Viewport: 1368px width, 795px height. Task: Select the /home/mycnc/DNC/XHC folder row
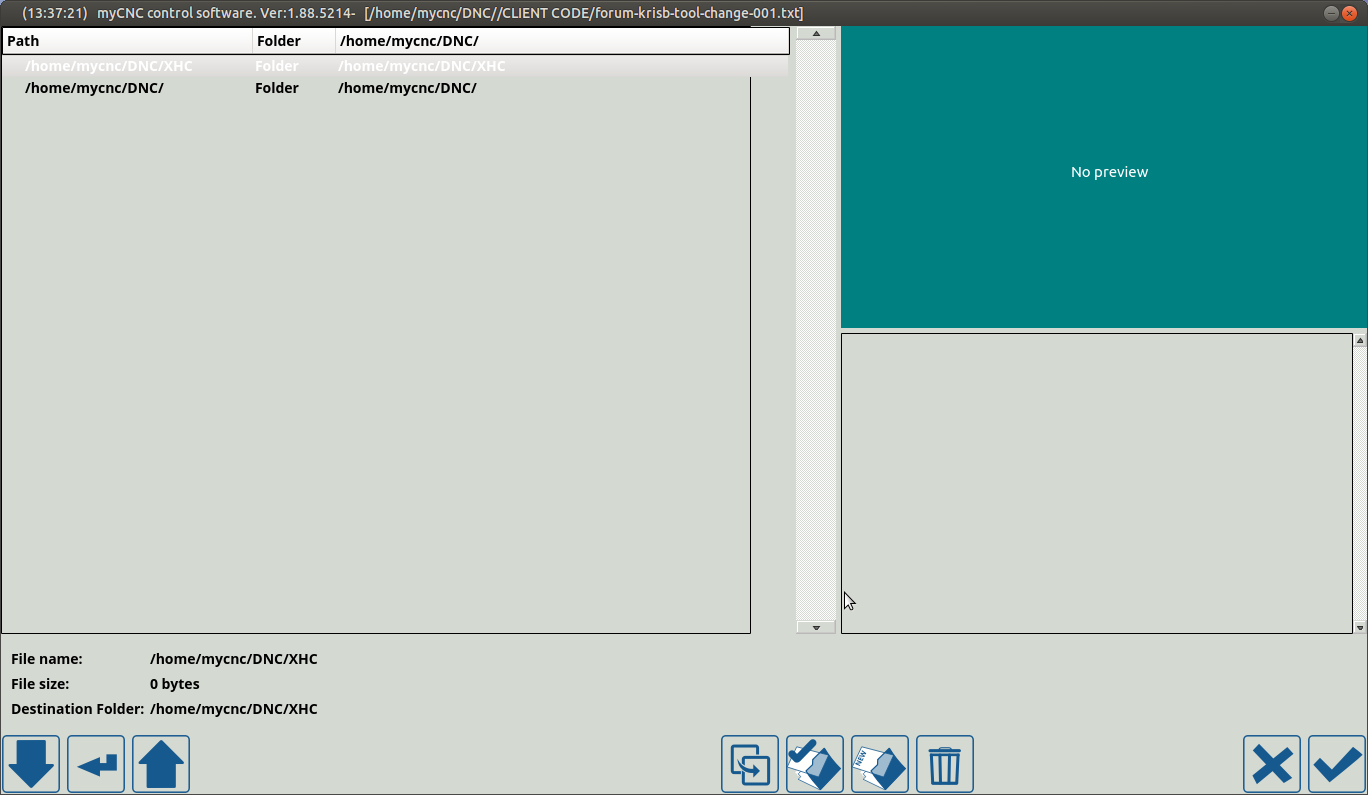point(108,66)
